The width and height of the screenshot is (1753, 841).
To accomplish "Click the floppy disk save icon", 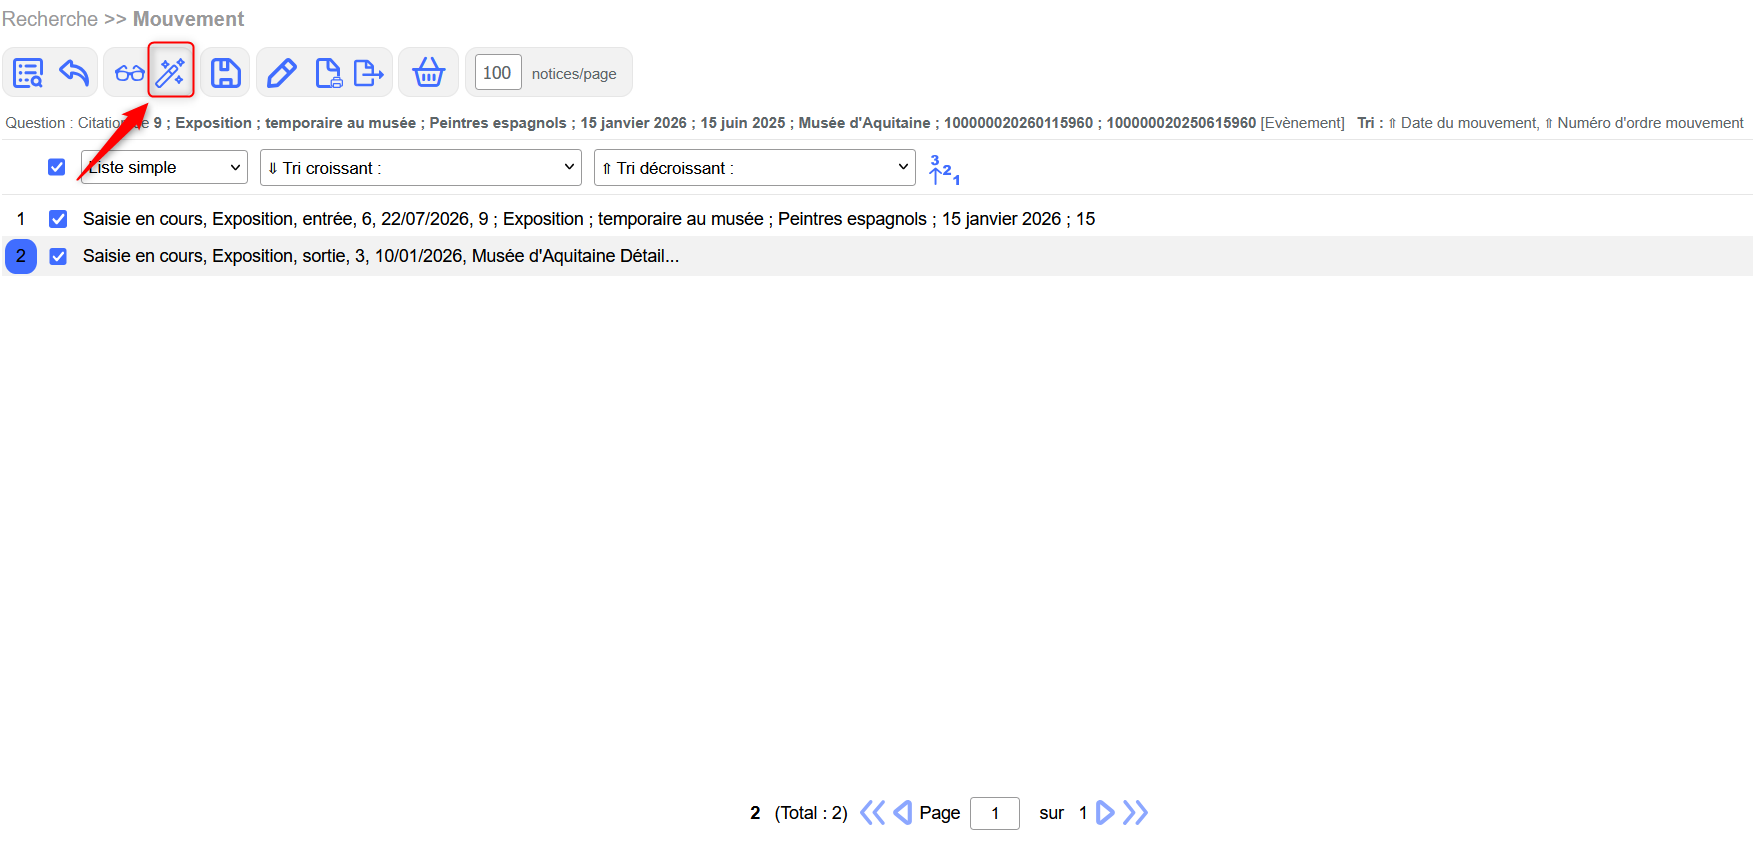I will [225, 73].
